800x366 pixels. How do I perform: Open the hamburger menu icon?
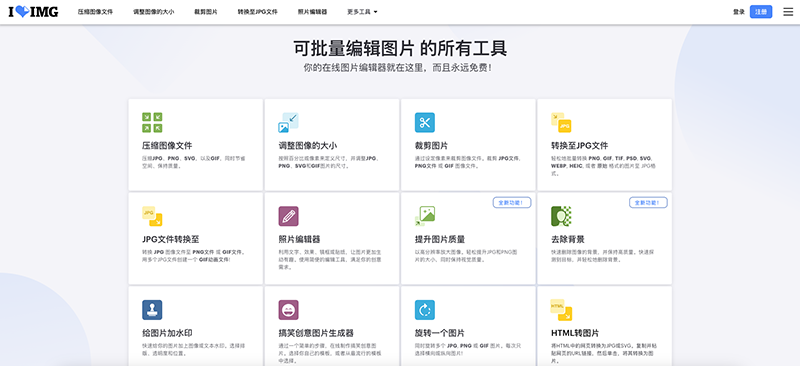[x=788, y=12]
